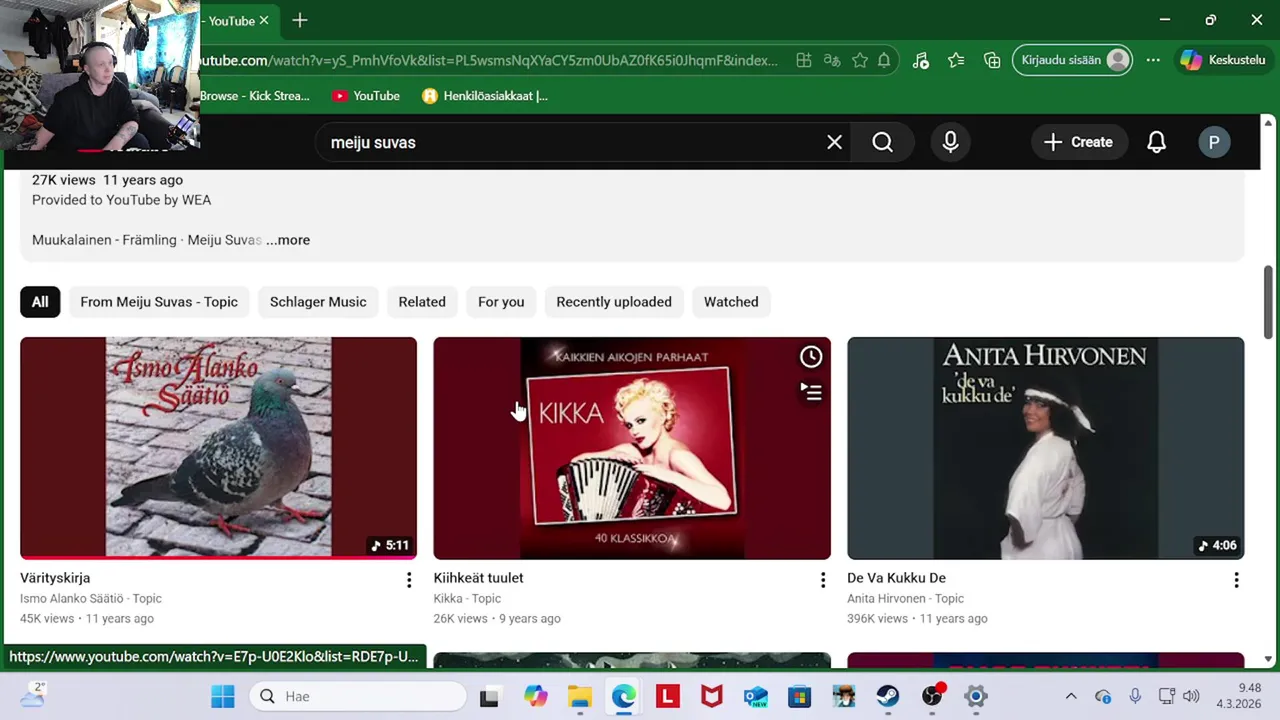Open the media music note toolbar icon

pyautogui.click(x=921, y=60)
